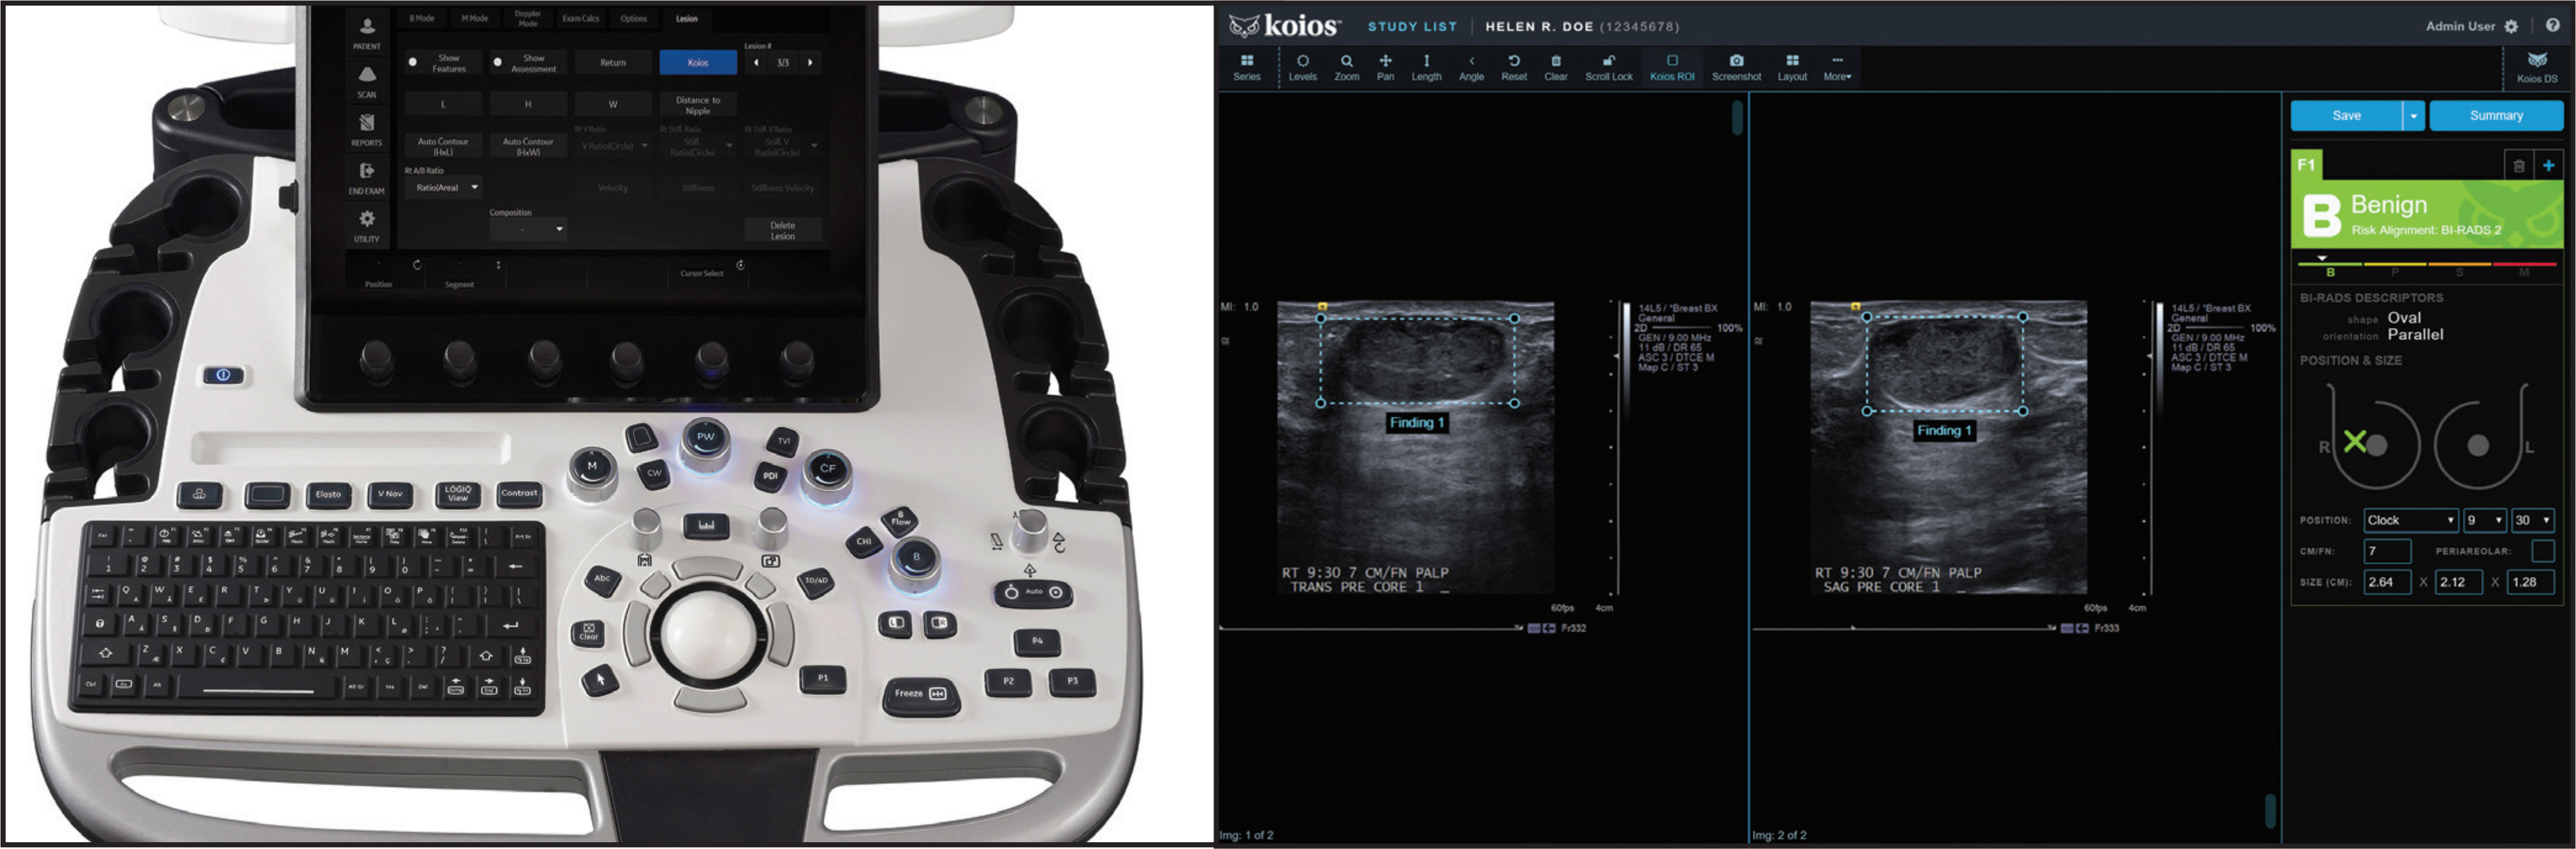This screenshot has height=849, width=2576.
Task: Open REPORTS on the console touchscreen
Action: click(367, 130)
